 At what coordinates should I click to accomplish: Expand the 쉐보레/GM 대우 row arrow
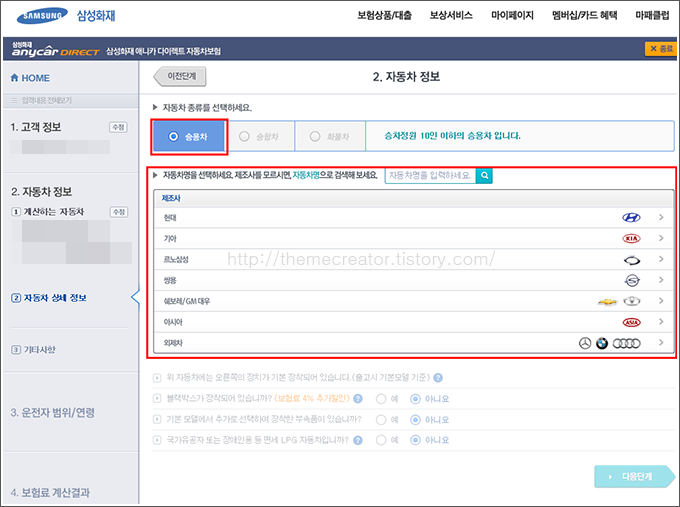click(x=661, y=301)
